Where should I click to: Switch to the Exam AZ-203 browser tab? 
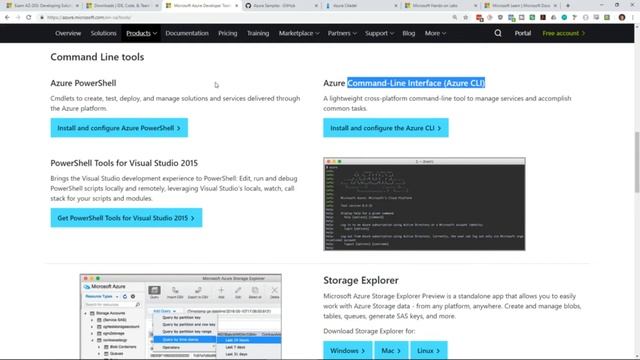[41, 6]
